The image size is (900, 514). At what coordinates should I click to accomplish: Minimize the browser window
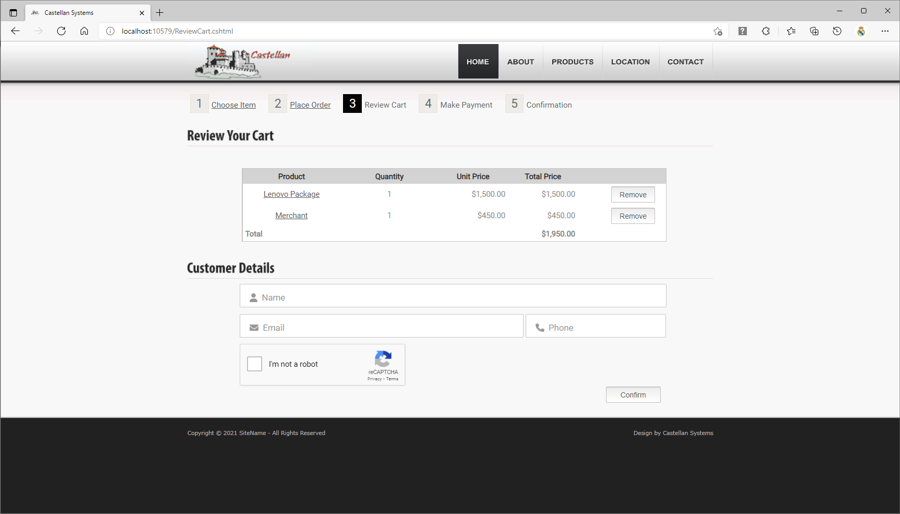coord(839,11)
